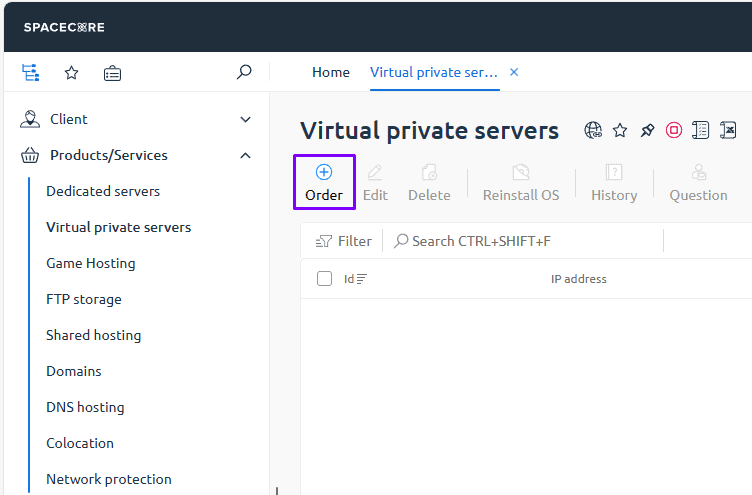The width and height of the screenshot is (752, 495).
Task: Pin the Virtual private servers page
Action: click(x=647, y=131)
